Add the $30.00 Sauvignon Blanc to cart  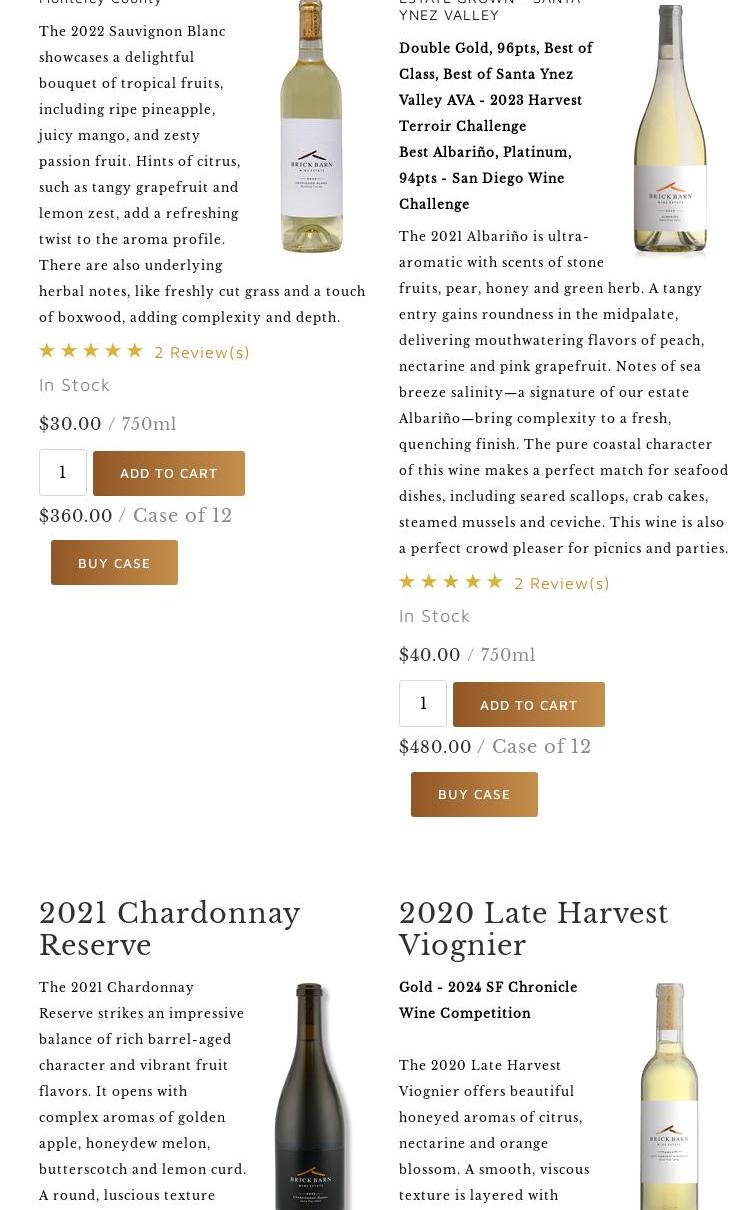[x=169, y=473]
